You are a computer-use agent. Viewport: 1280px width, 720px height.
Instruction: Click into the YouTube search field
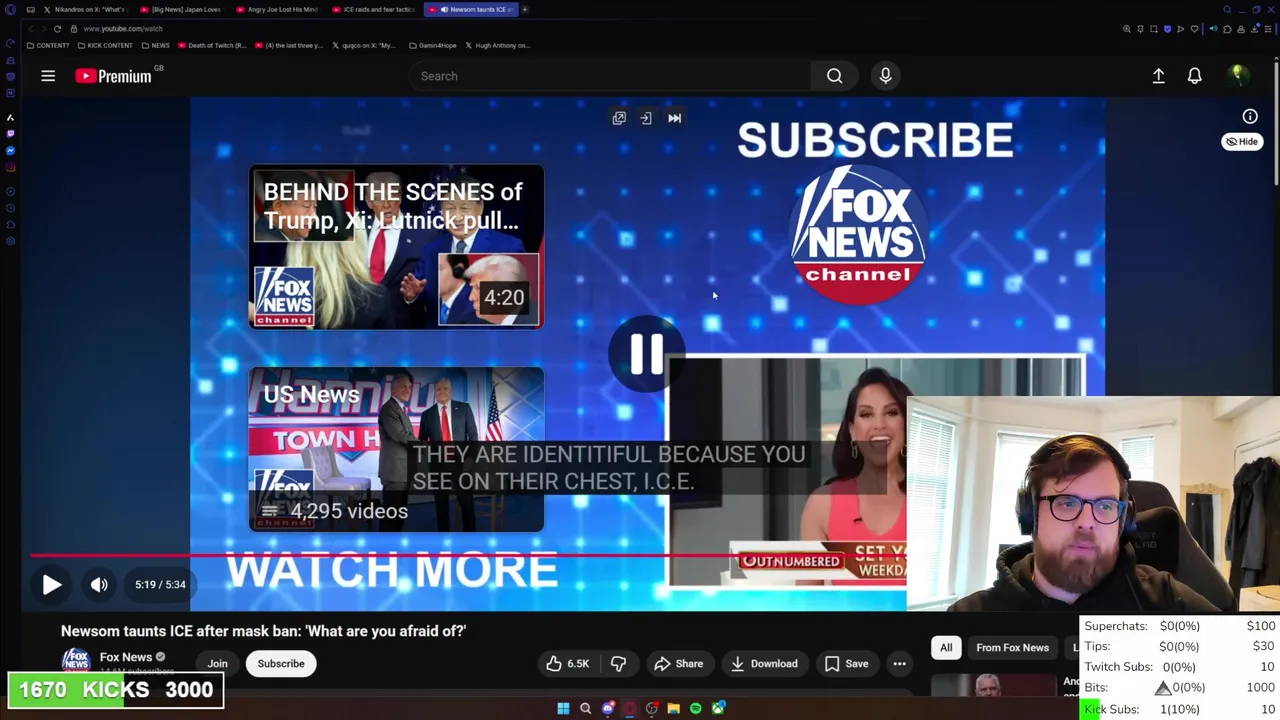pos(610,76)
